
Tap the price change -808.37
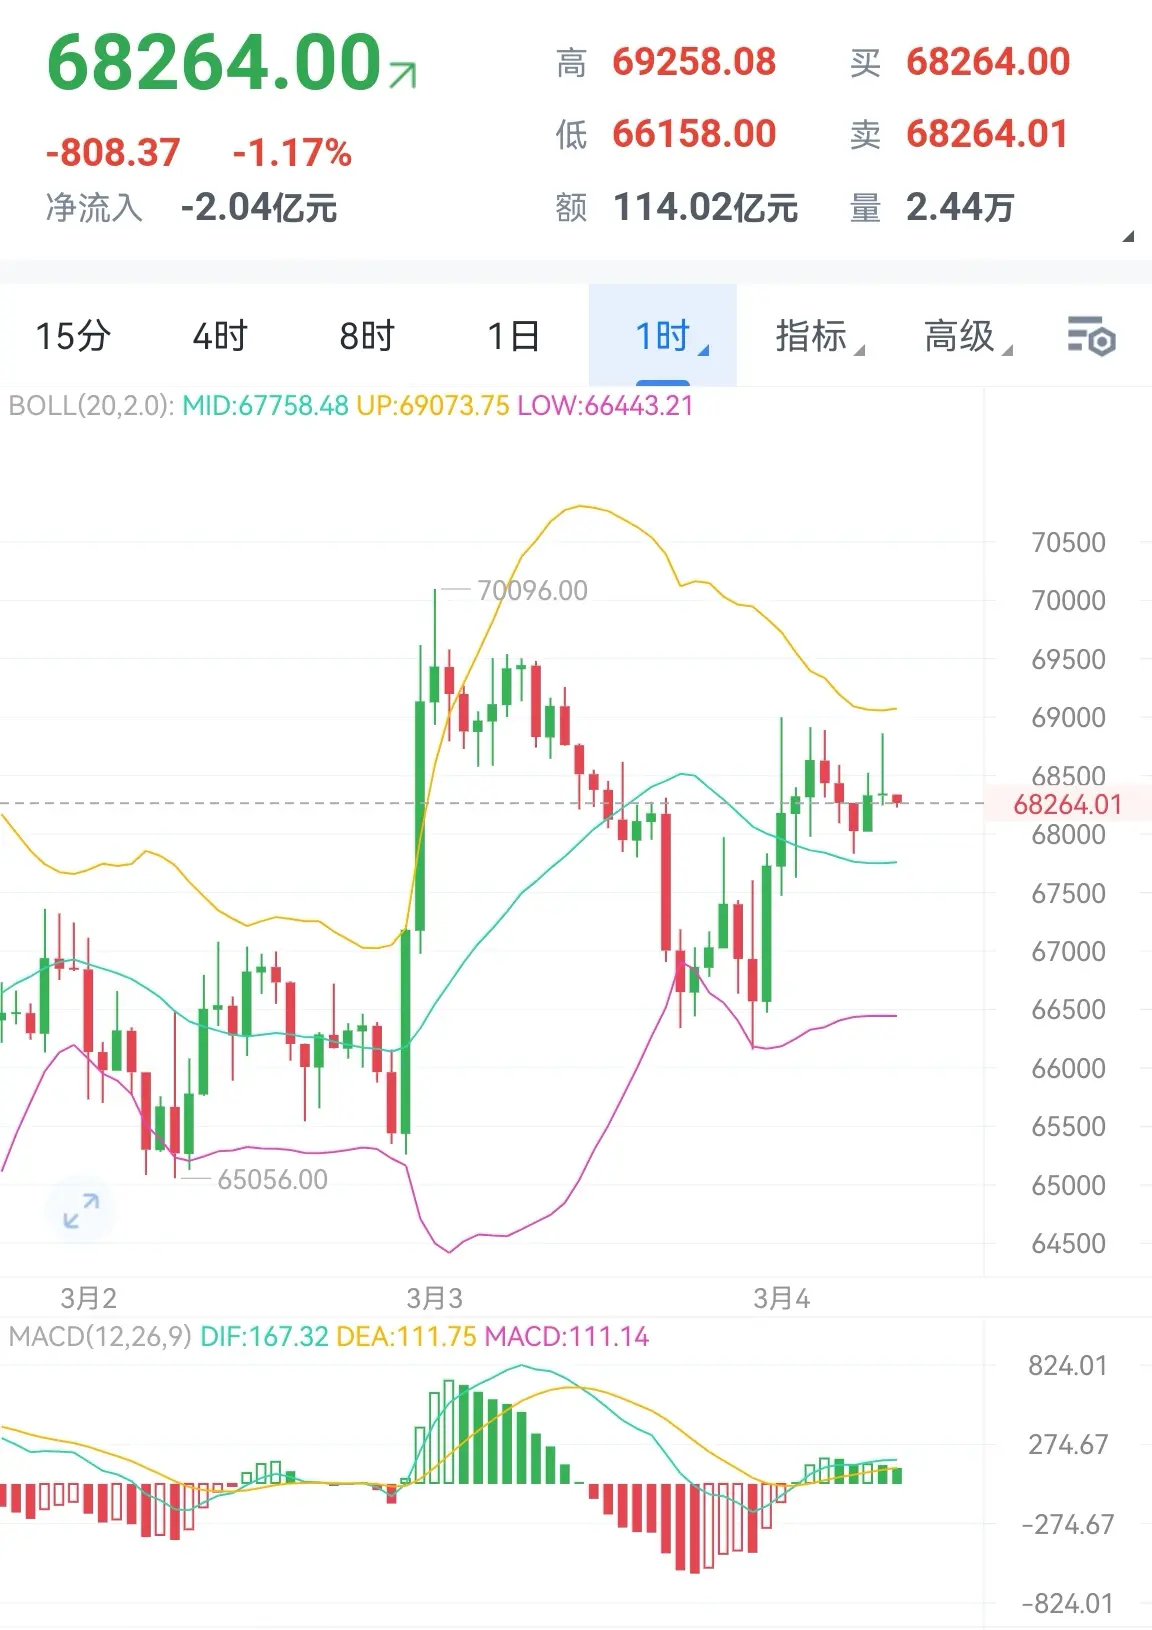click(113, 153)
